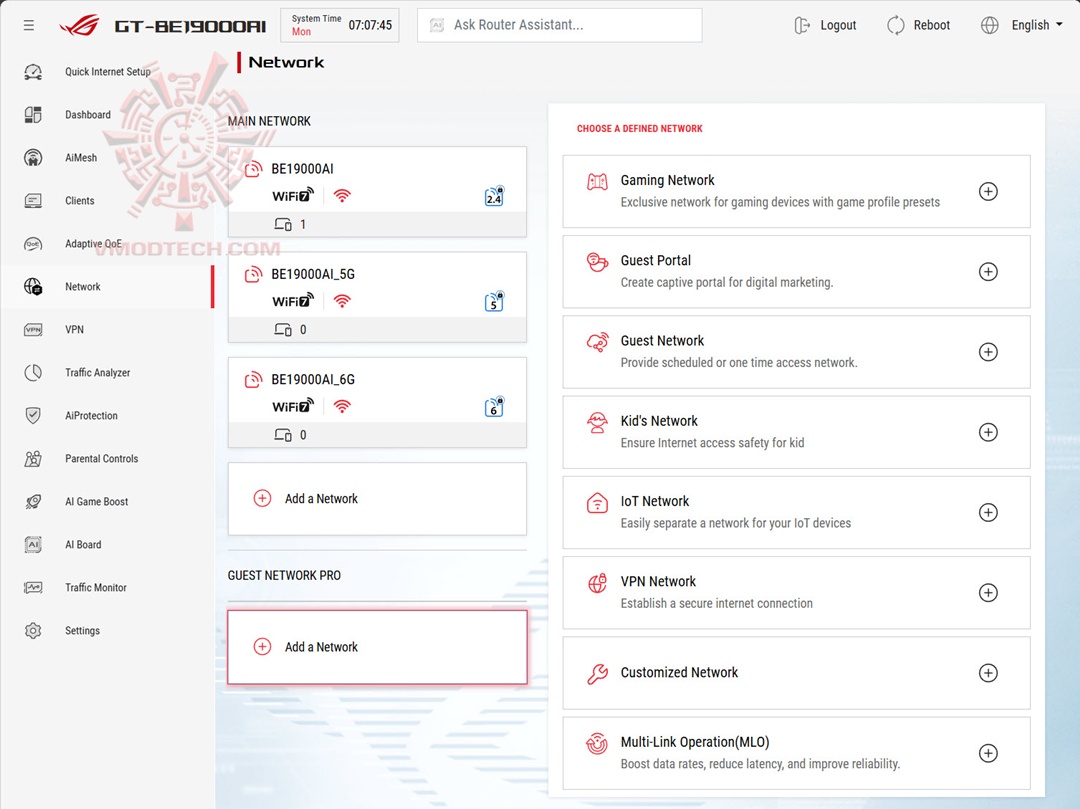The height and width of the screenshot is (809, 1080).
Task: Expand the Multi-Link Operation plus button
Action: click(988, 753)
